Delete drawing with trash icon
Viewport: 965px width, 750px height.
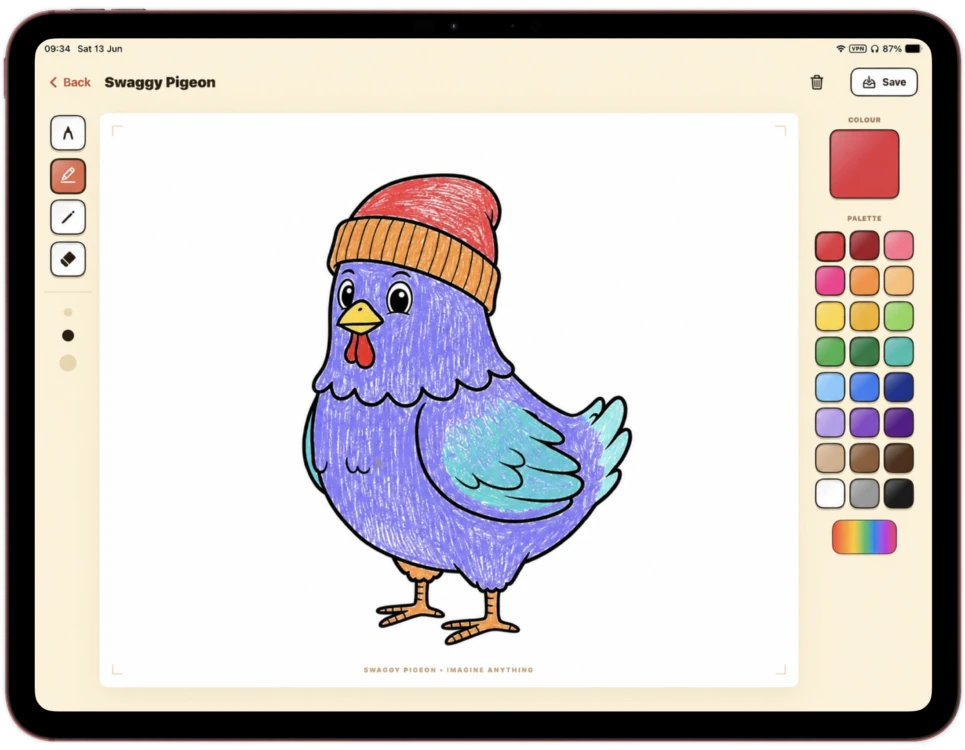click(x=817, y=82)
